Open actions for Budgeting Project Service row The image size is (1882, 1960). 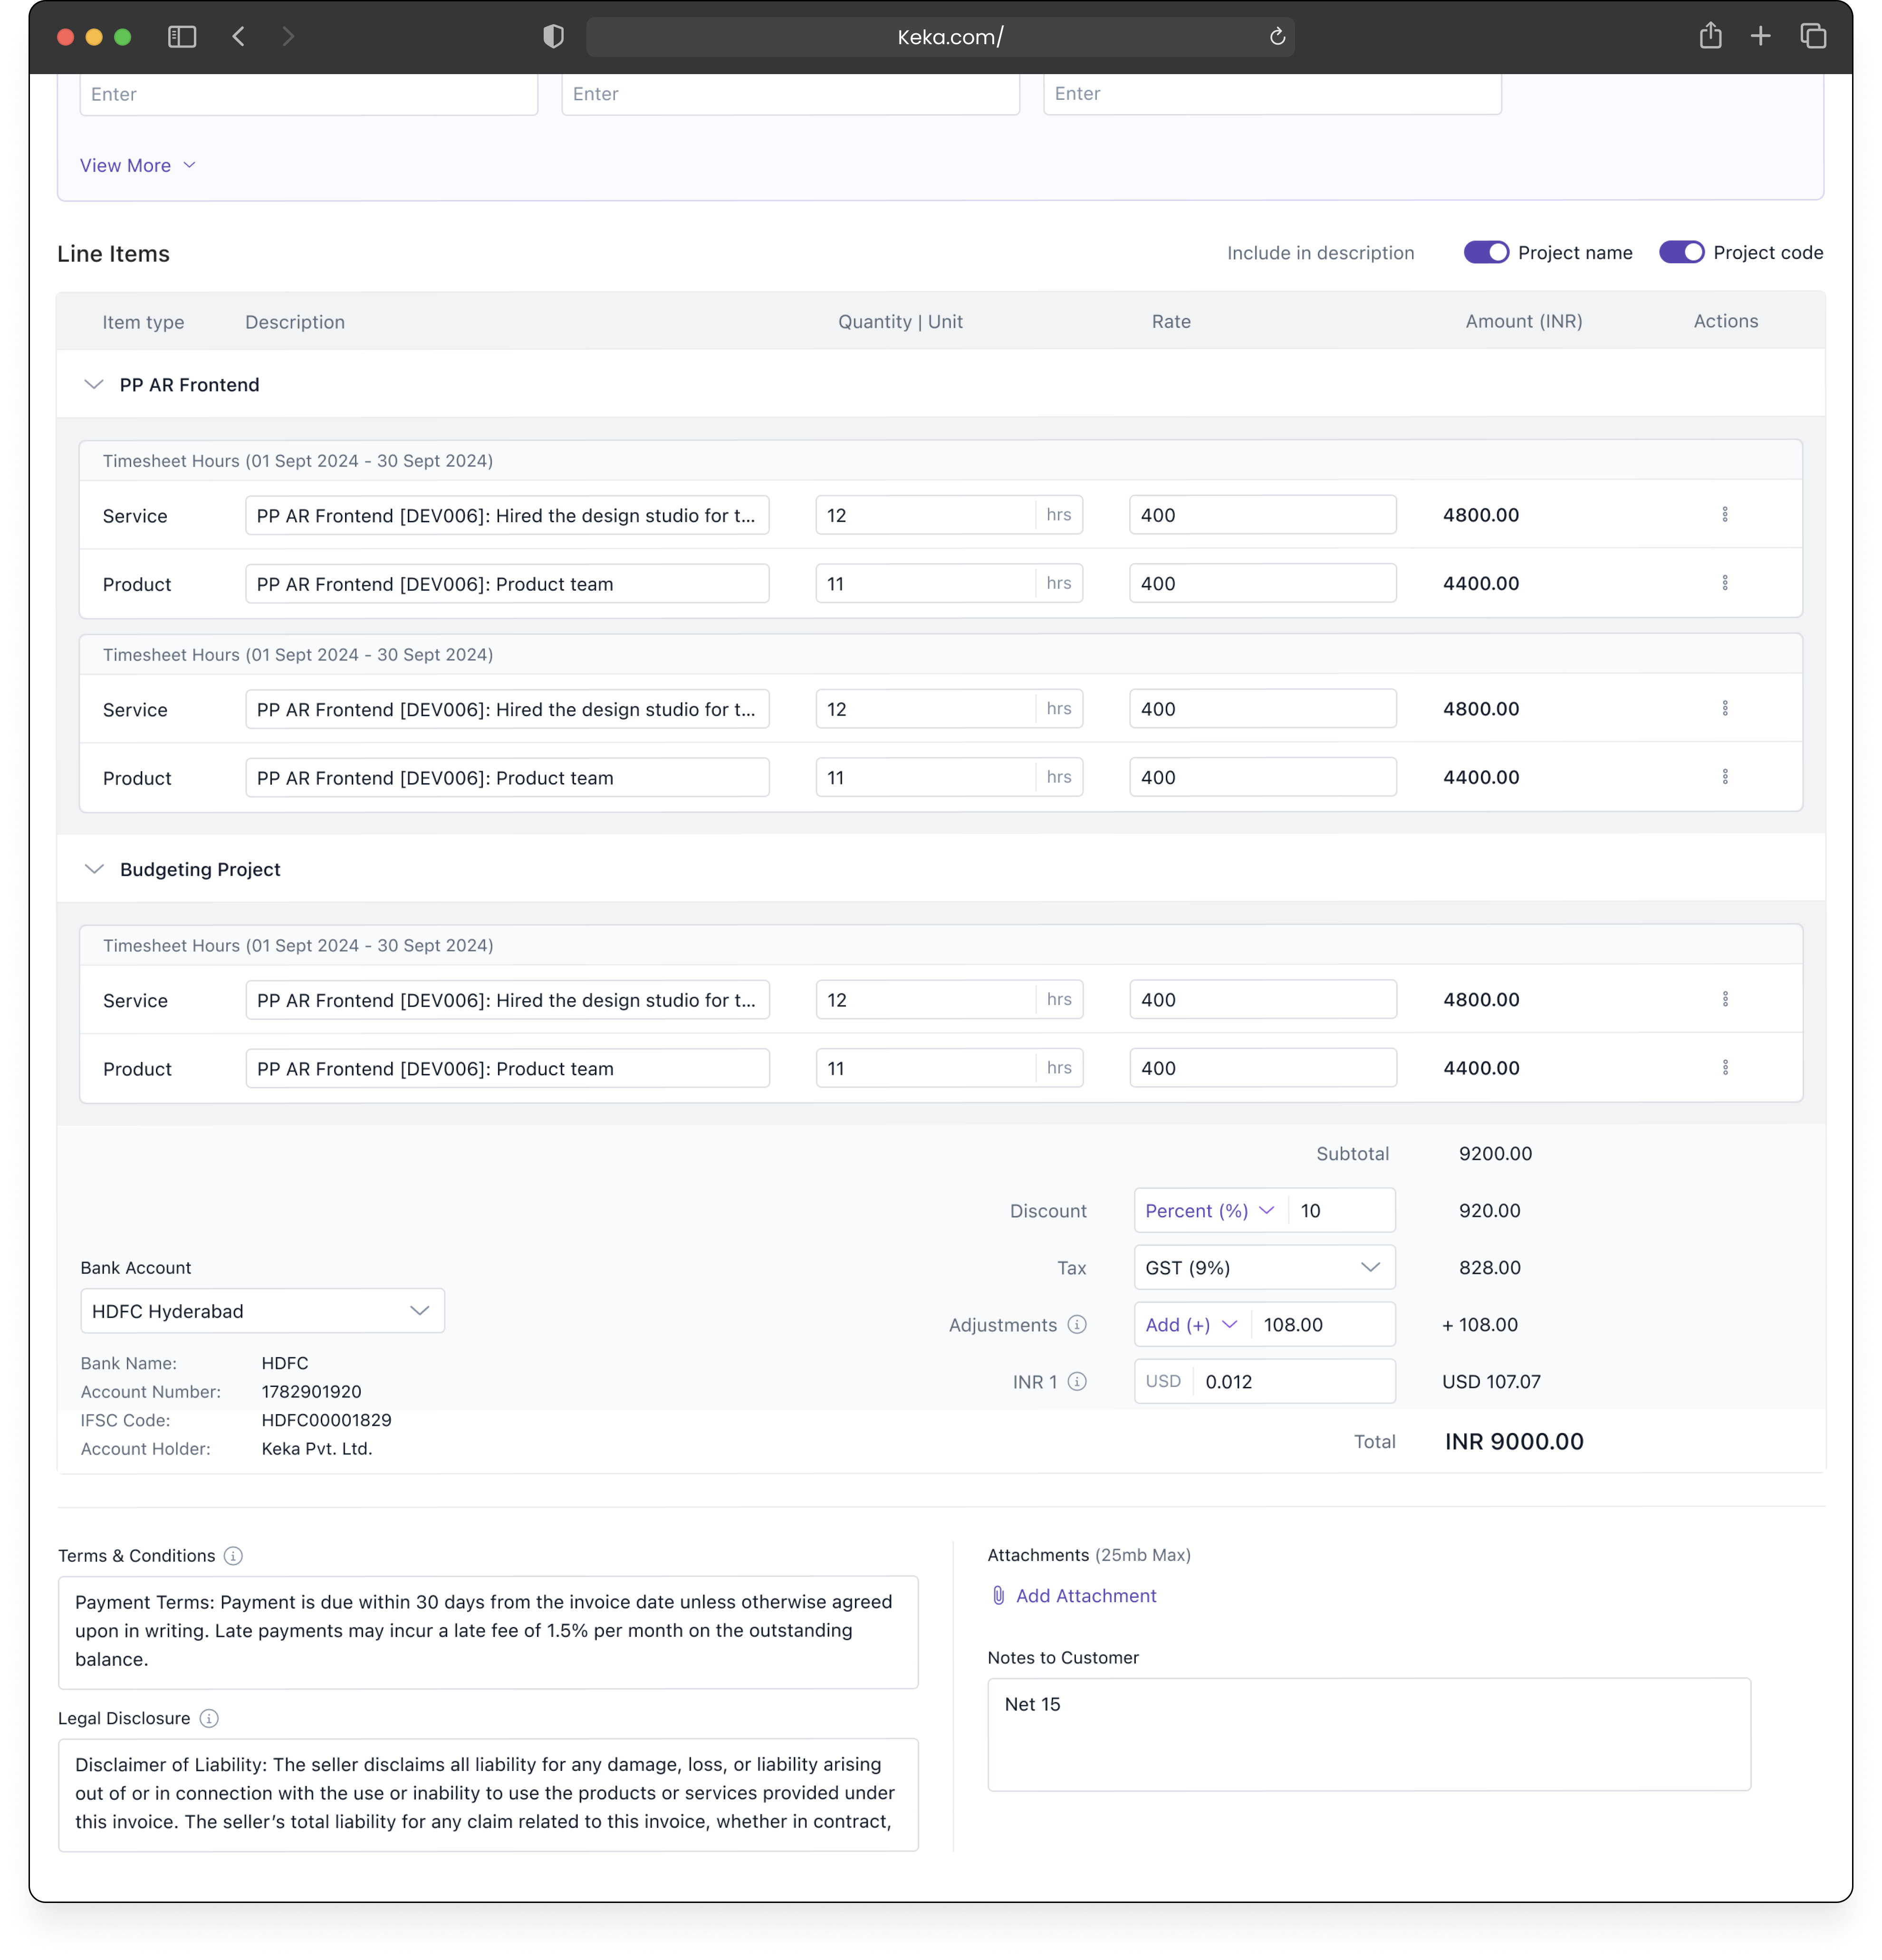pyautogui.click(x=1725, y=999)
